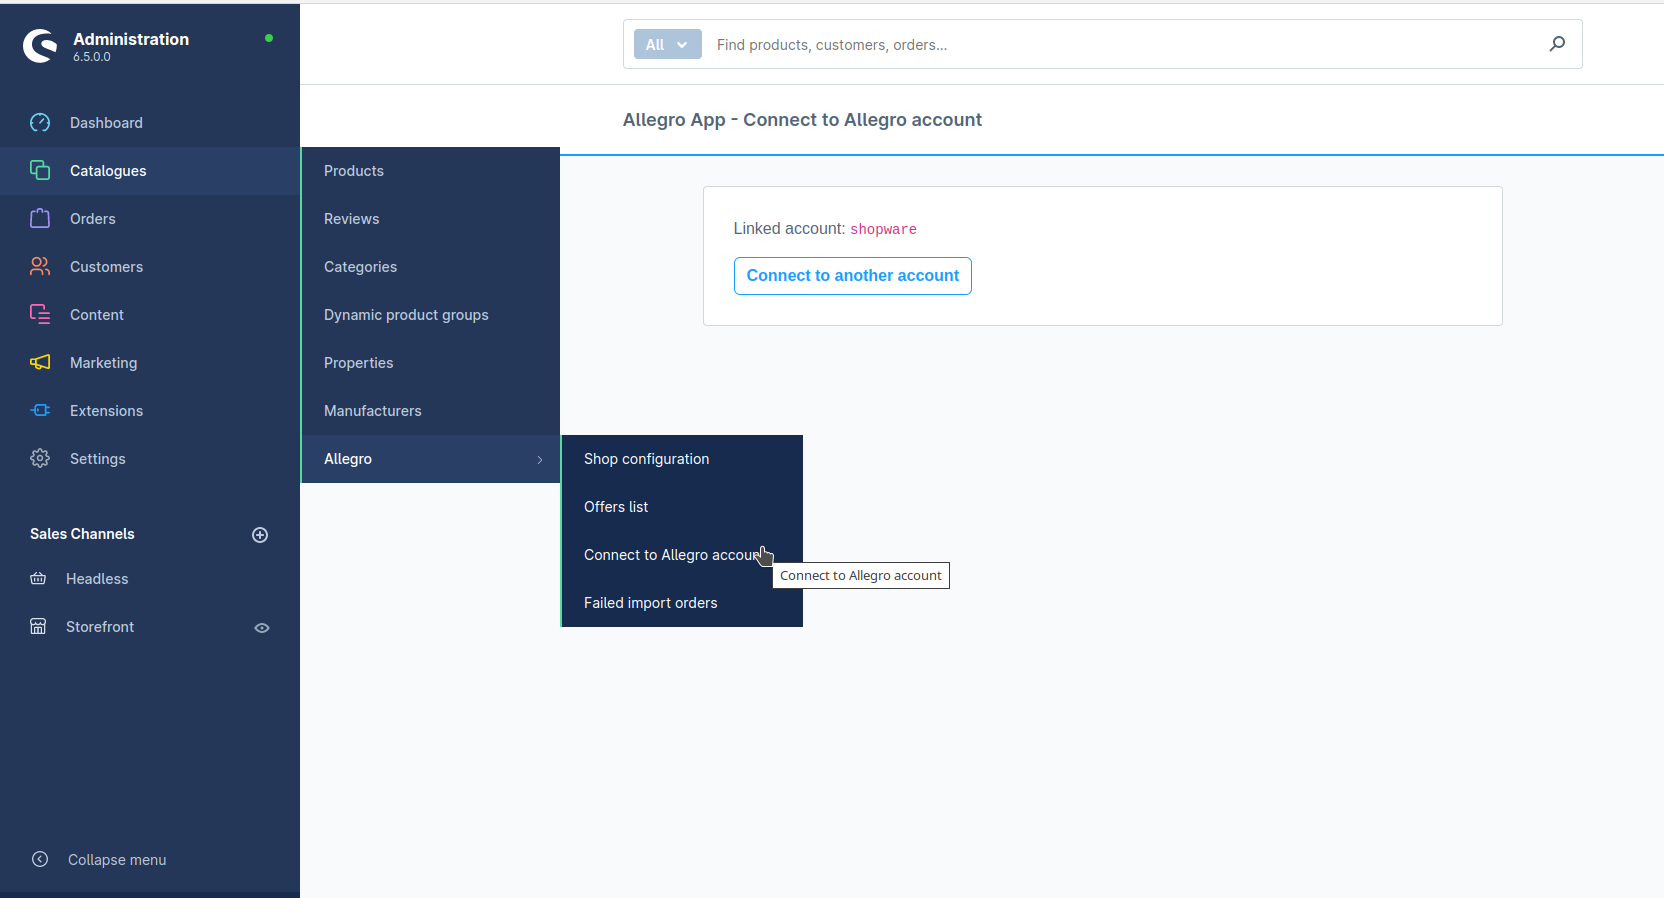The image size is (1664, 898).
Task: Click the Dashboard gauge icon
Action: coord(40,123)
